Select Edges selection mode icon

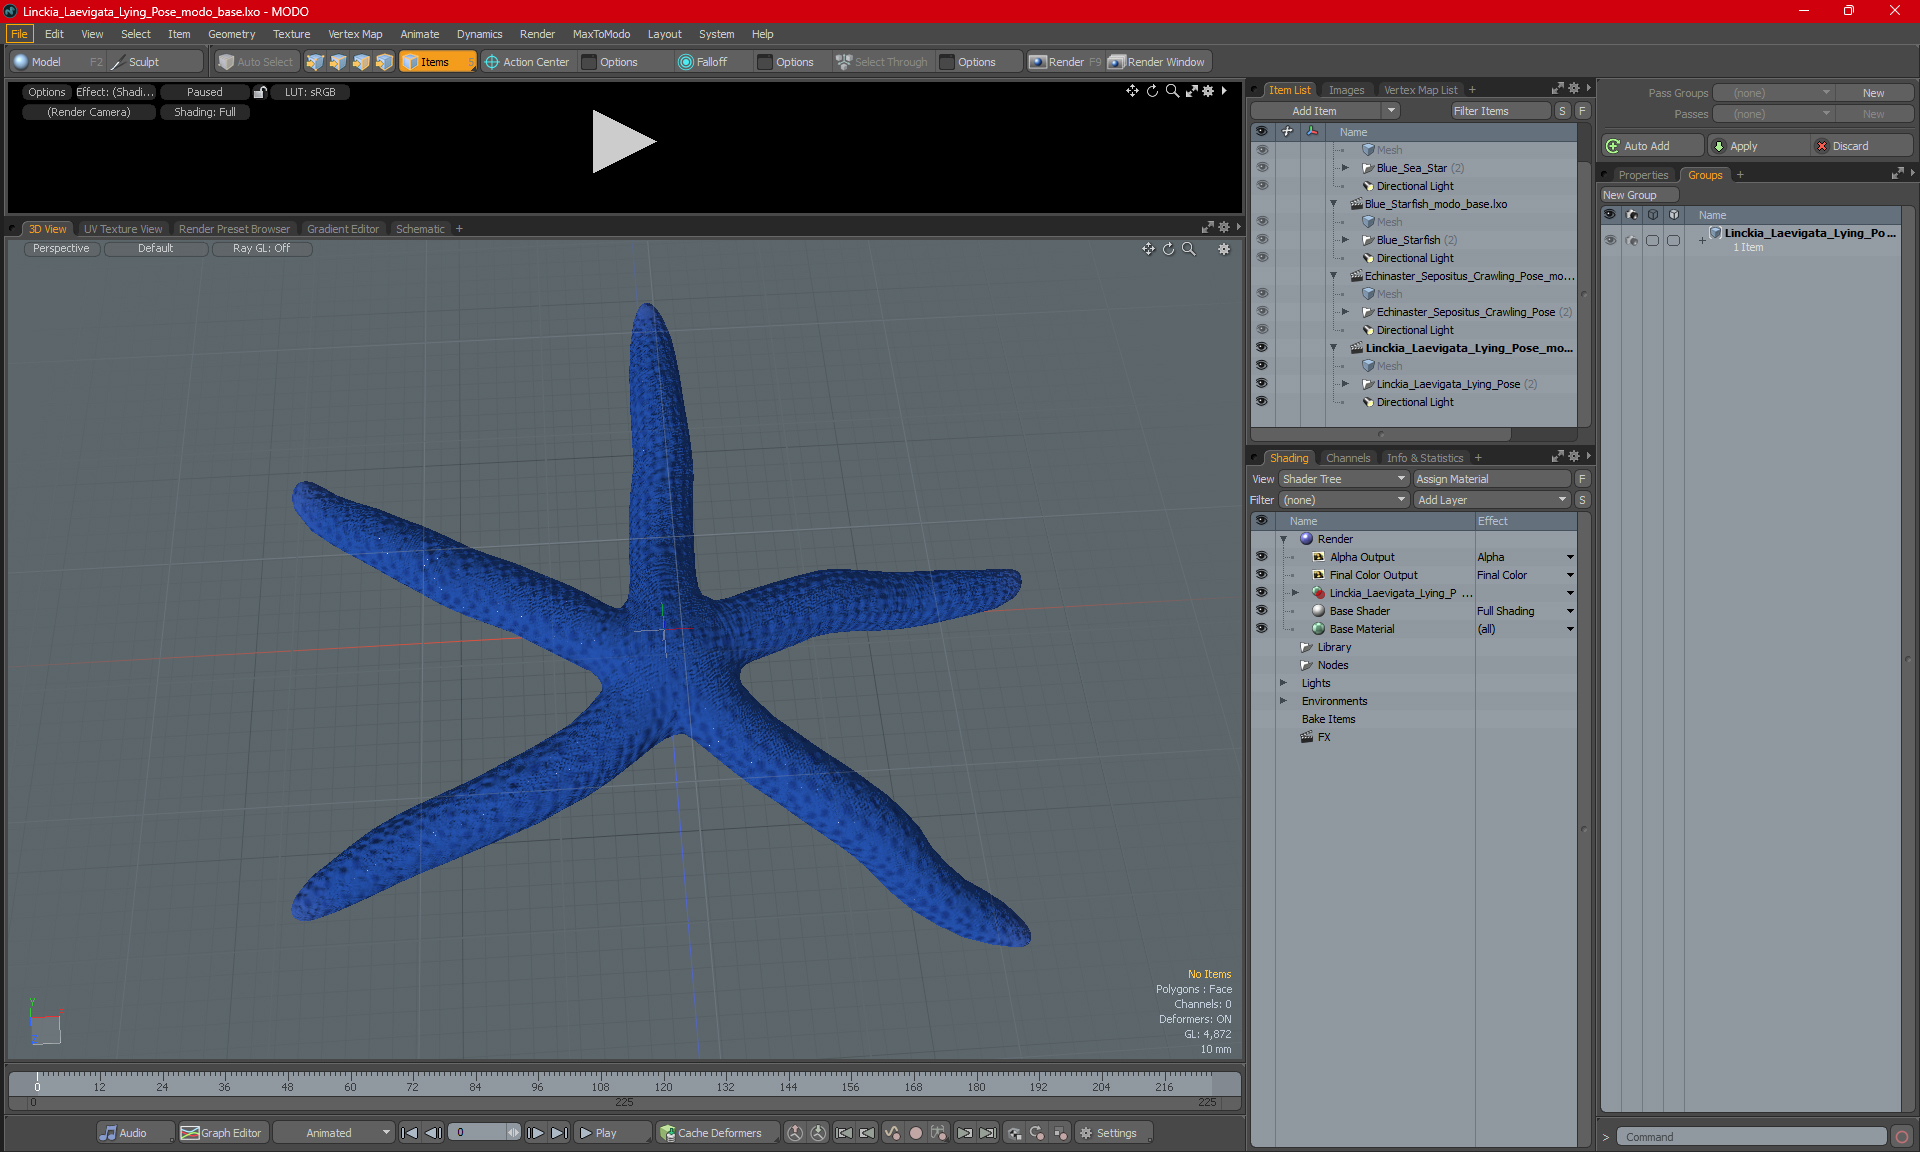(338, 62)
